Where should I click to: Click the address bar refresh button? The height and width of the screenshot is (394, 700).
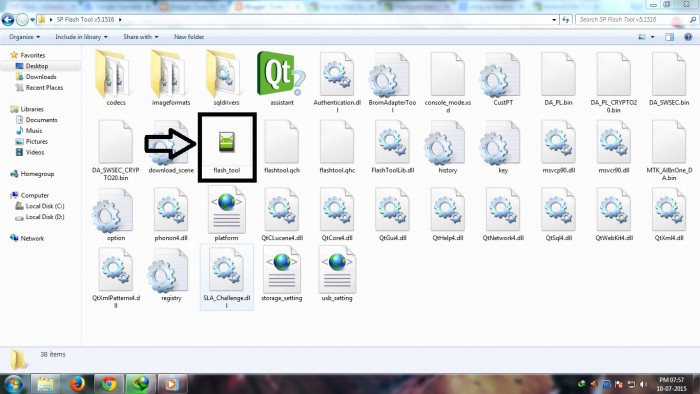pyautogui.click(x=566, y=20)
